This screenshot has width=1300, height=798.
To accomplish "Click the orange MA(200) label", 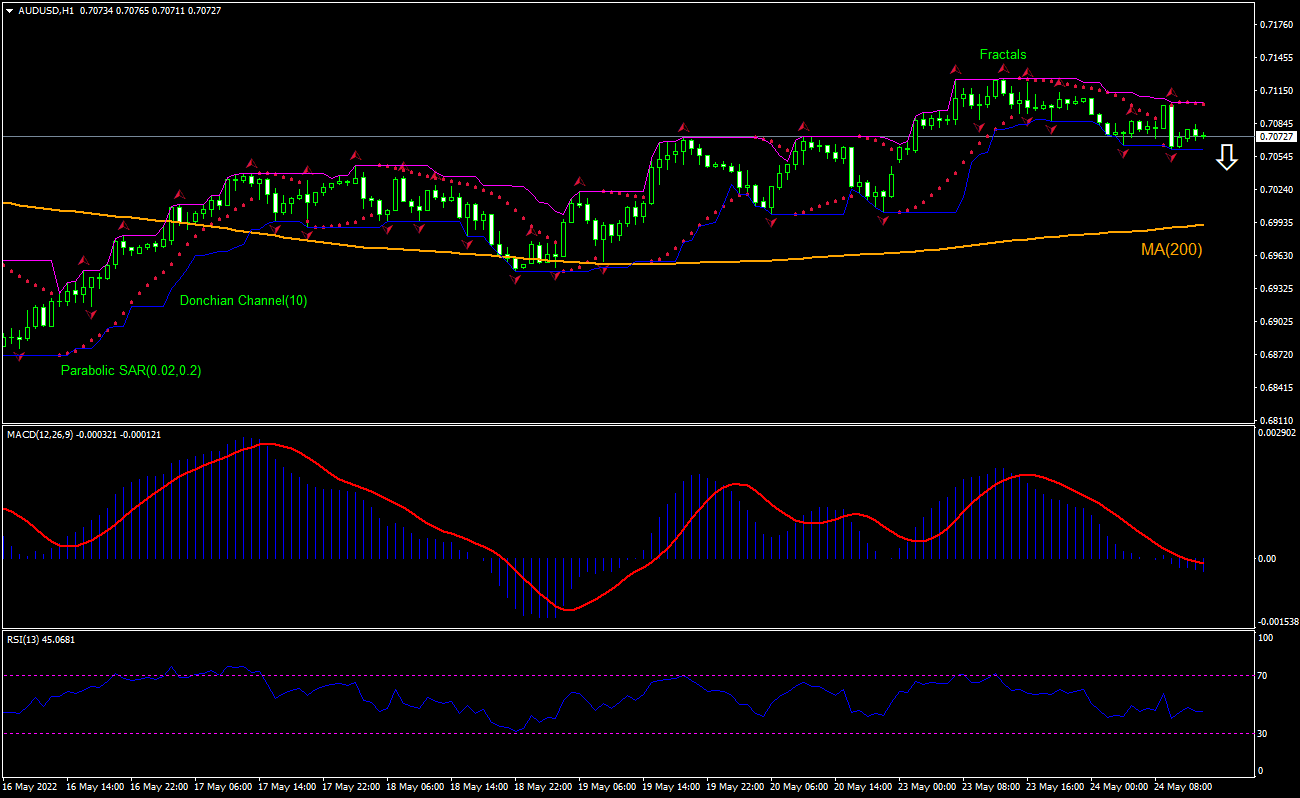I will coord(1170,250).
